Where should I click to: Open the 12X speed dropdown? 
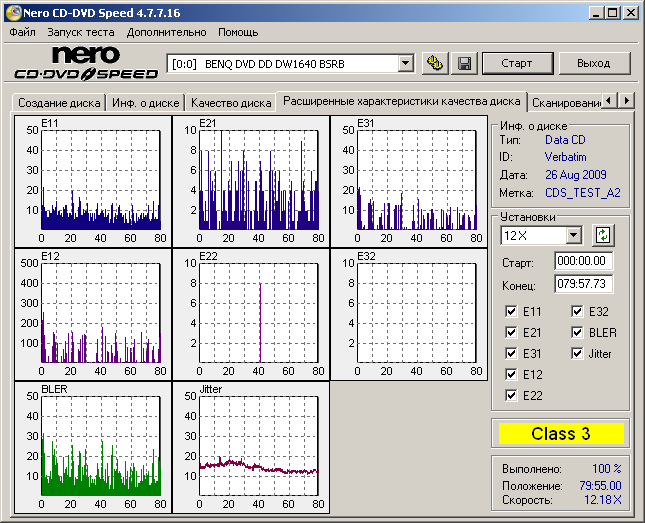click(x=573, y=235)
